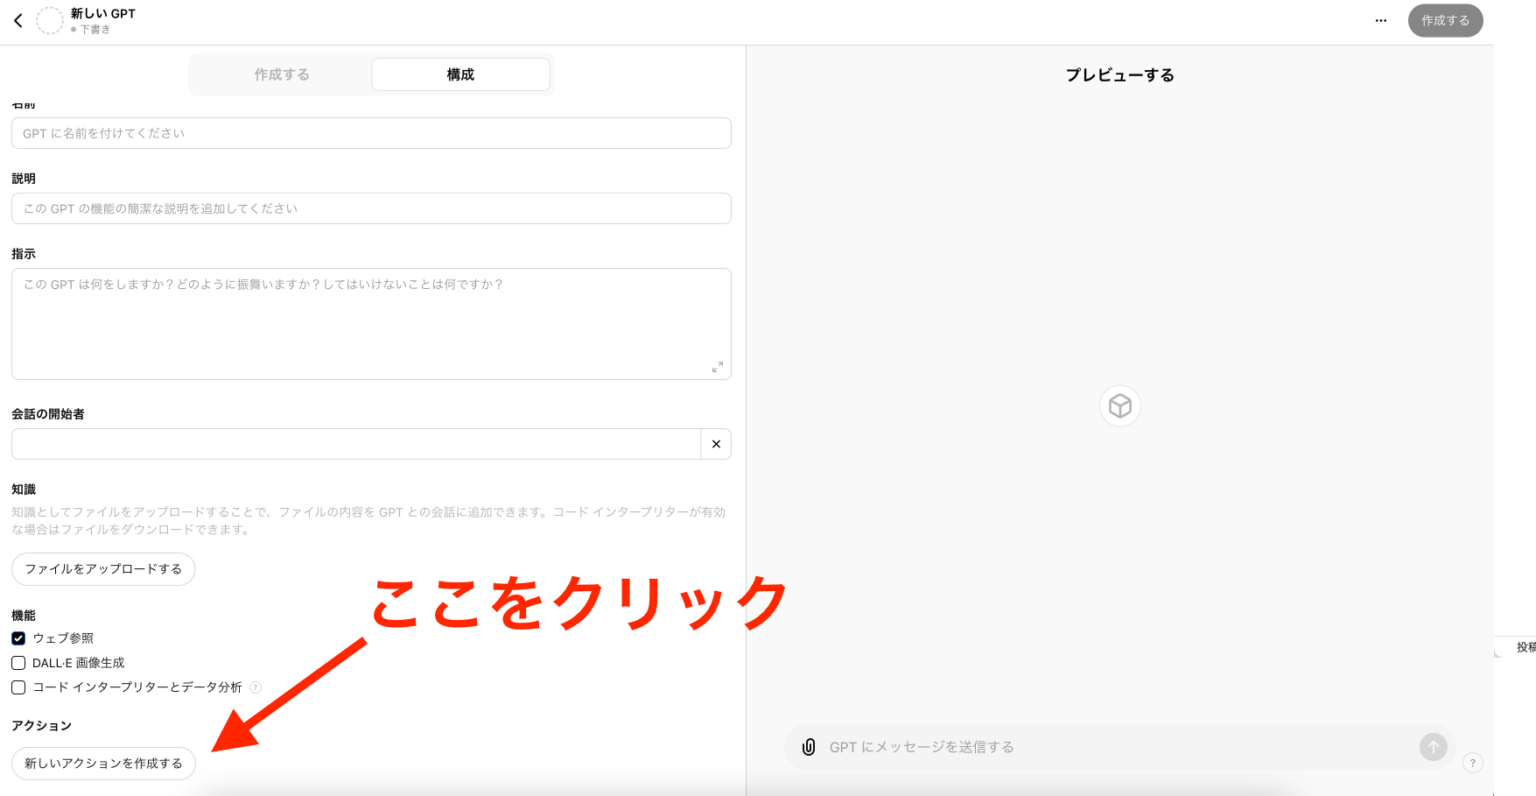
Task: Click the GPT name input field
Action: coord(371,133)
